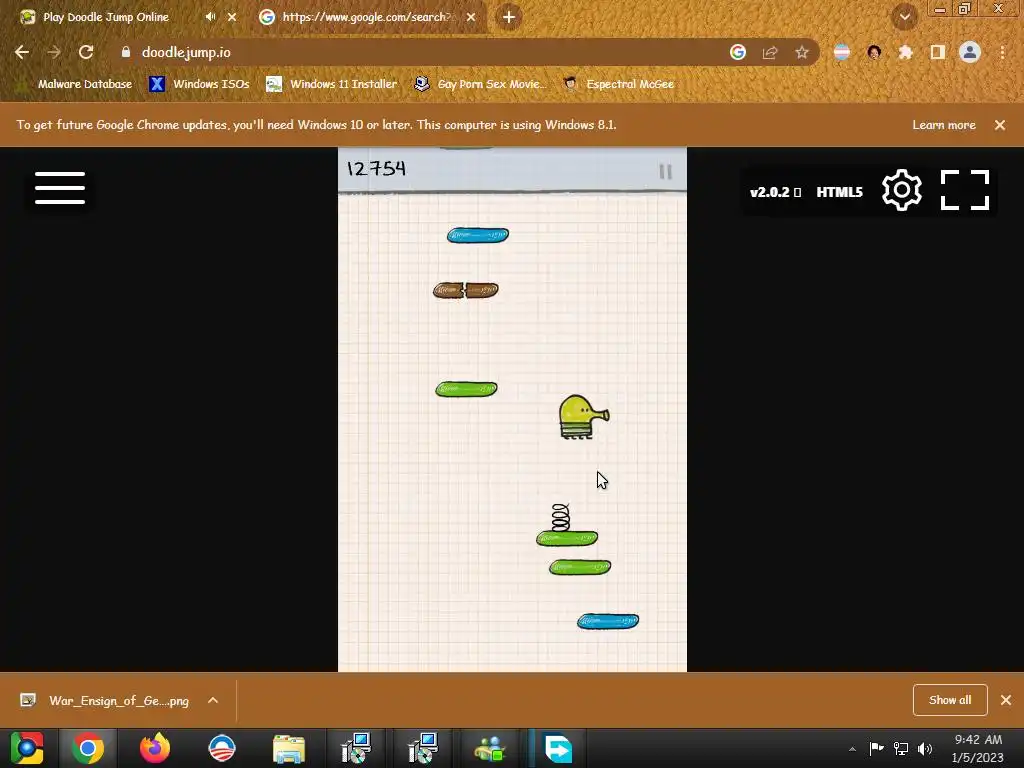Viewport: 1024px width, 768px height.
Task: Open the avatar face extension icon
Action: click(x=874, y=52)
